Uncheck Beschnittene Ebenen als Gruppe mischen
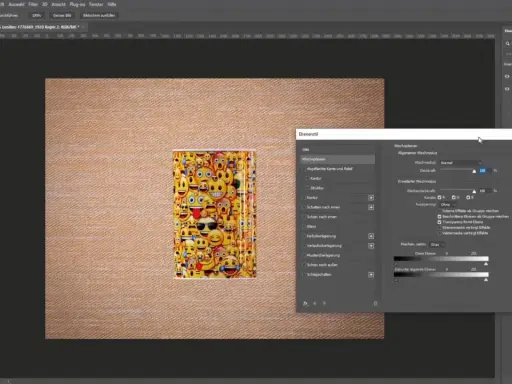 click(x=439, y=217)
